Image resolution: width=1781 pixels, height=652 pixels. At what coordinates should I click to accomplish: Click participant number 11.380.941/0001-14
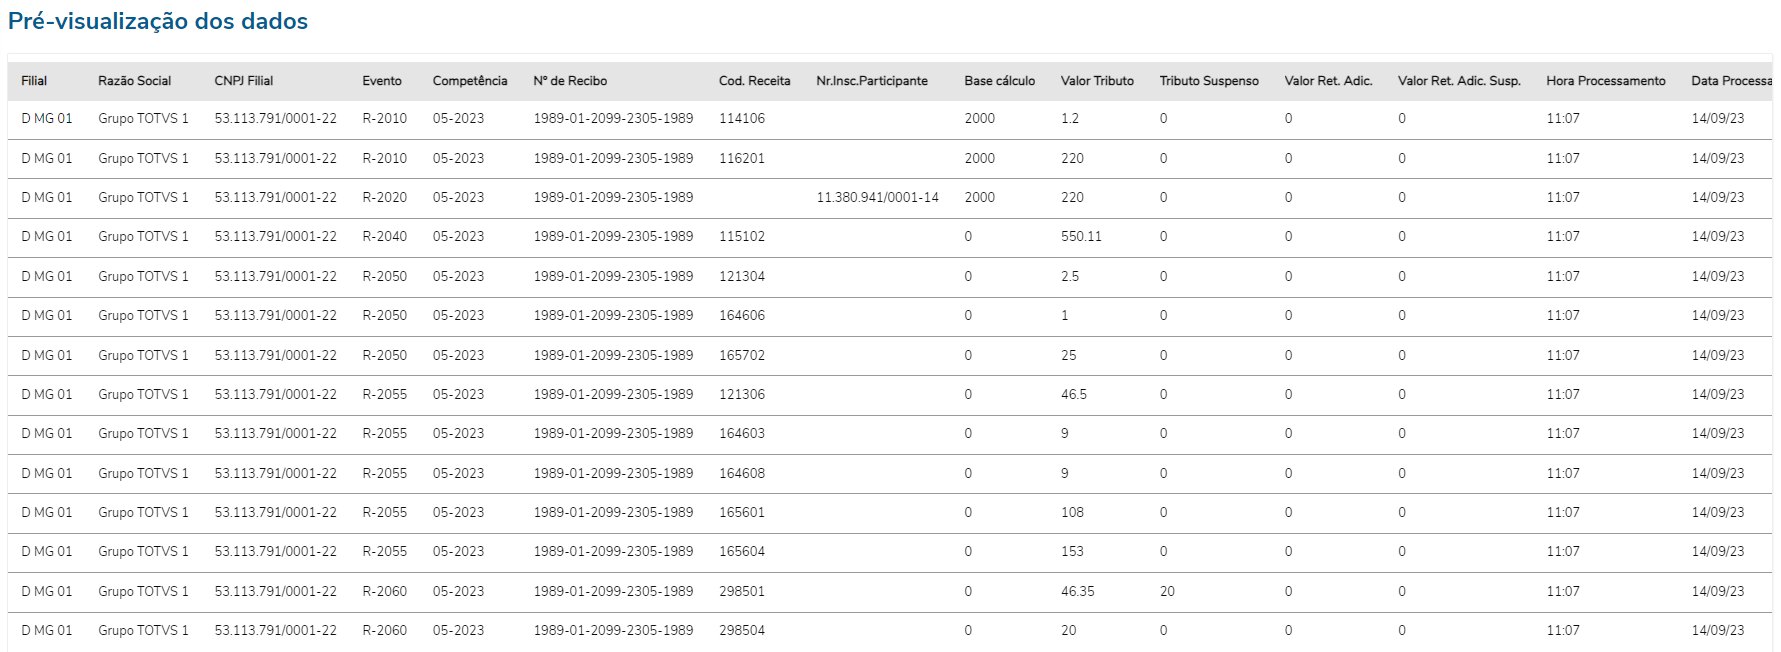[x=877, y=198]
